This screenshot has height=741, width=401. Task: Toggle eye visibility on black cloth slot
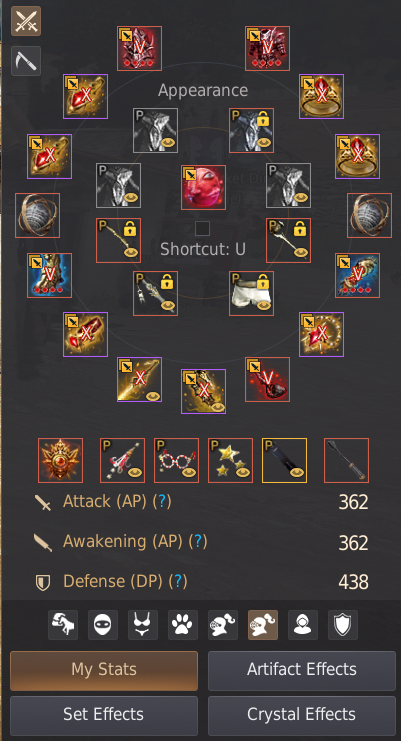click(x=297, y=473)
